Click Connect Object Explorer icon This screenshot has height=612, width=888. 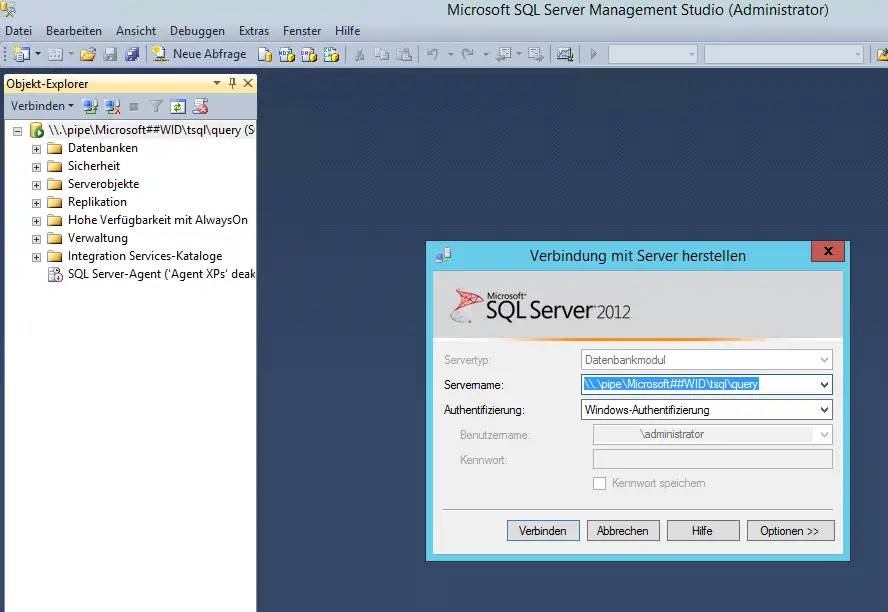90,106
